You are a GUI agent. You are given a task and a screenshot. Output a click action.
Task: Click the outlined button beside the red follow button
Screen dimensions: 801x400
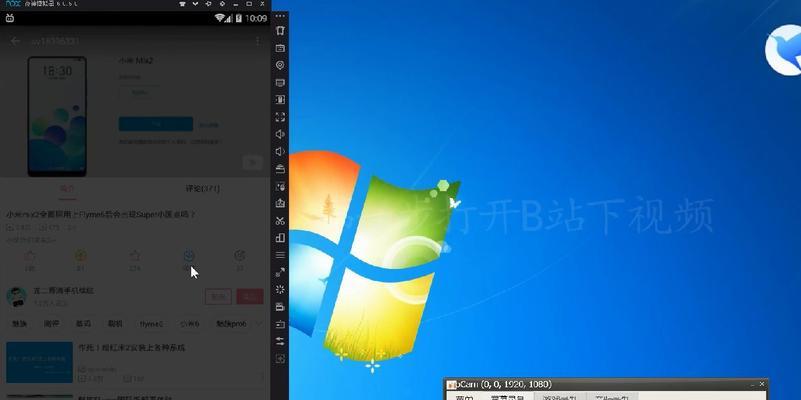click(218, 297)
